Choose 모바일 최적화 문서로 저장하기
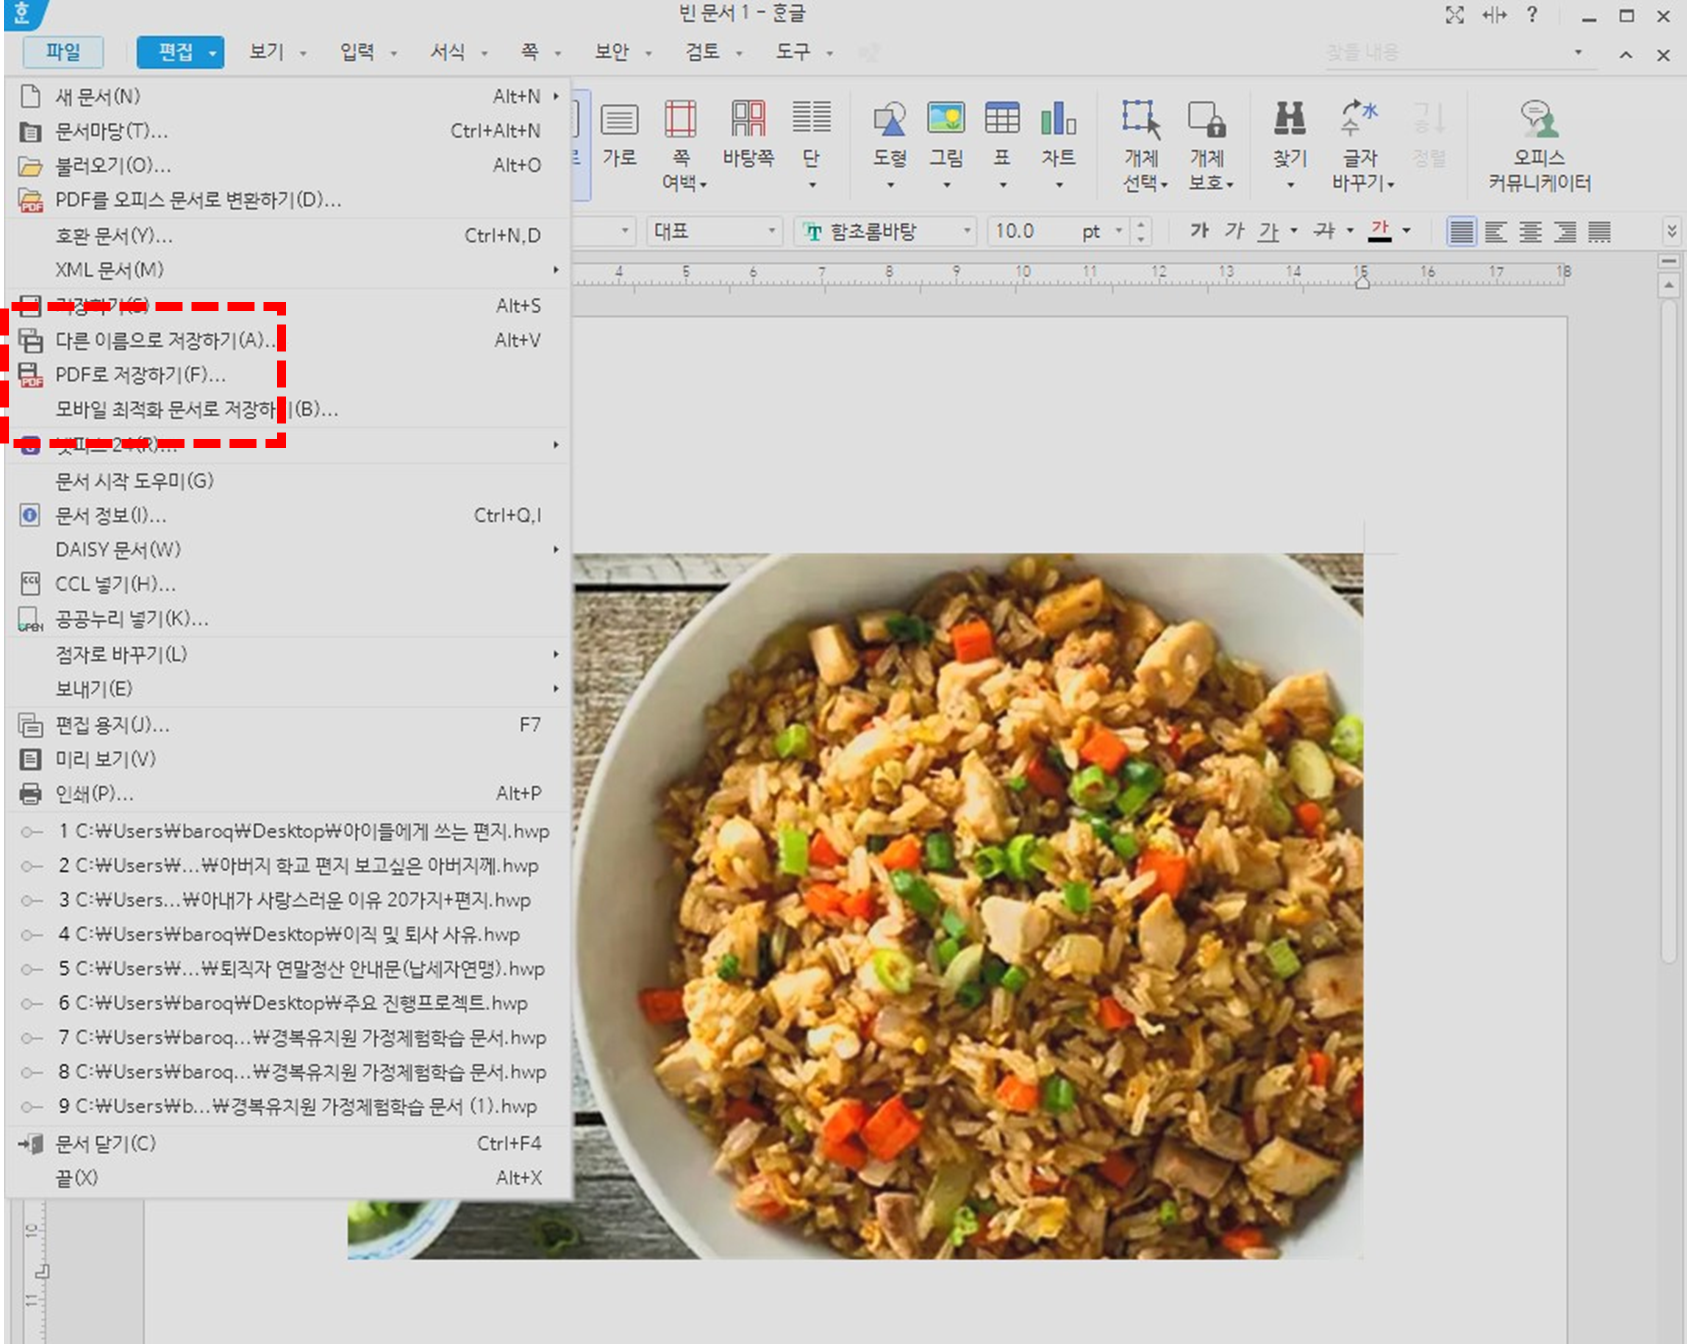 point(289,409)
